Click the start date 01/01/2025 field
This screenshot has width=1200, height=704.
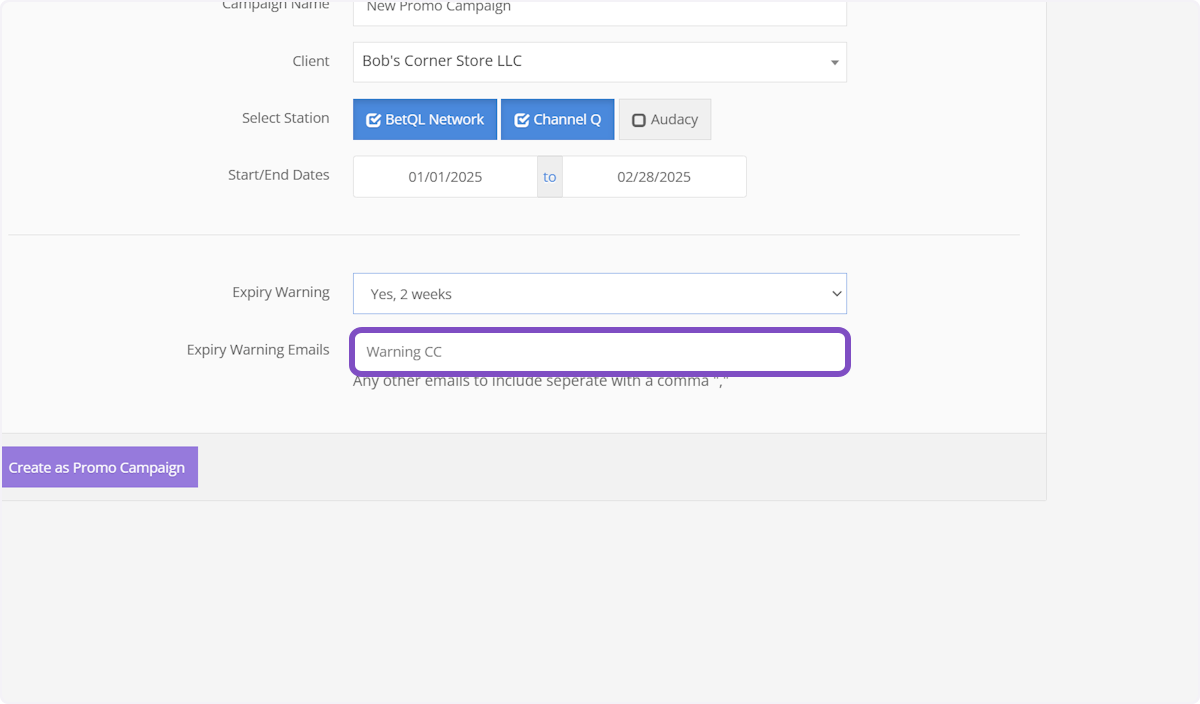point(445,177)
